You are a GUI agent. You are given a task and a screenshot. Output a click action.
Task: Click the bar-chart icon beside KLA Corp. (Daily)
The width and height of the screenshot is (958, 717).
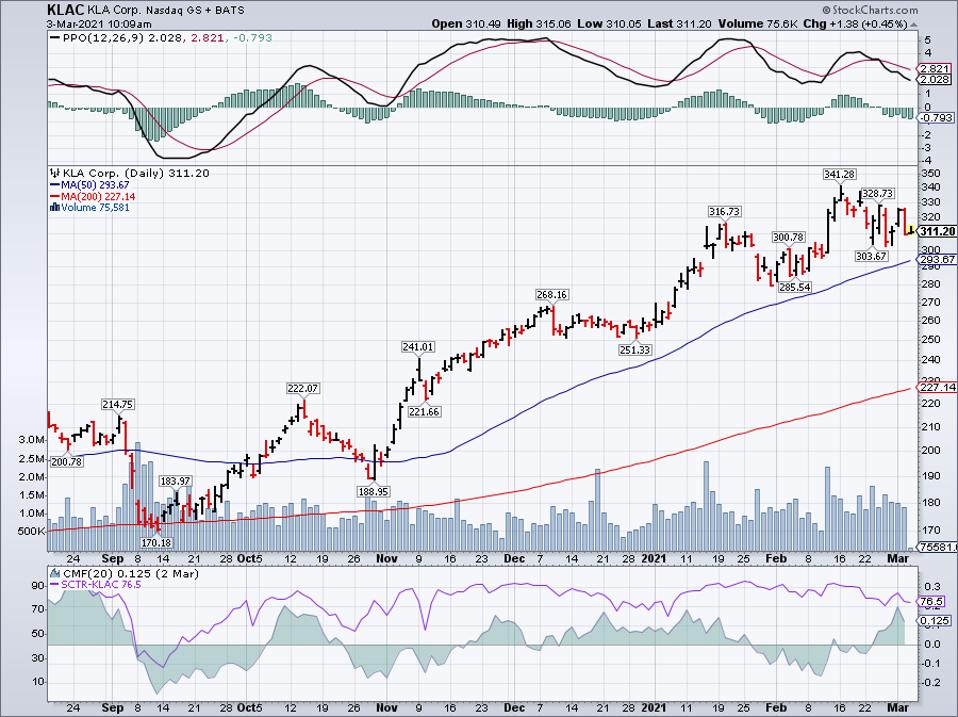point(55,173)
